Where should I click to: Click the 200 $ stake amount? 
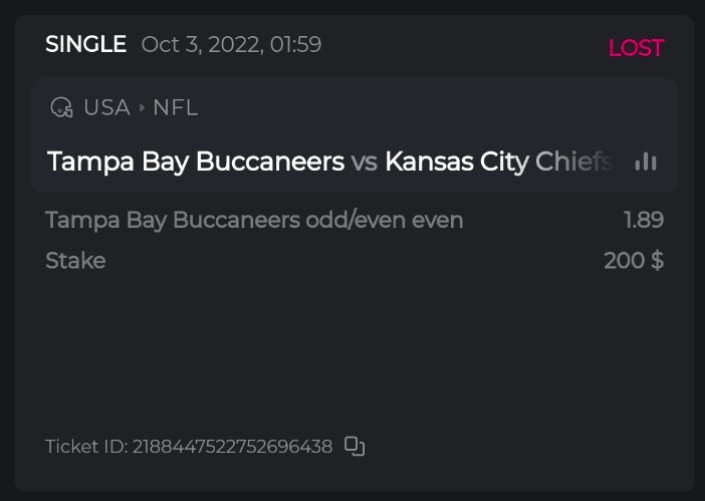(633, 261)
